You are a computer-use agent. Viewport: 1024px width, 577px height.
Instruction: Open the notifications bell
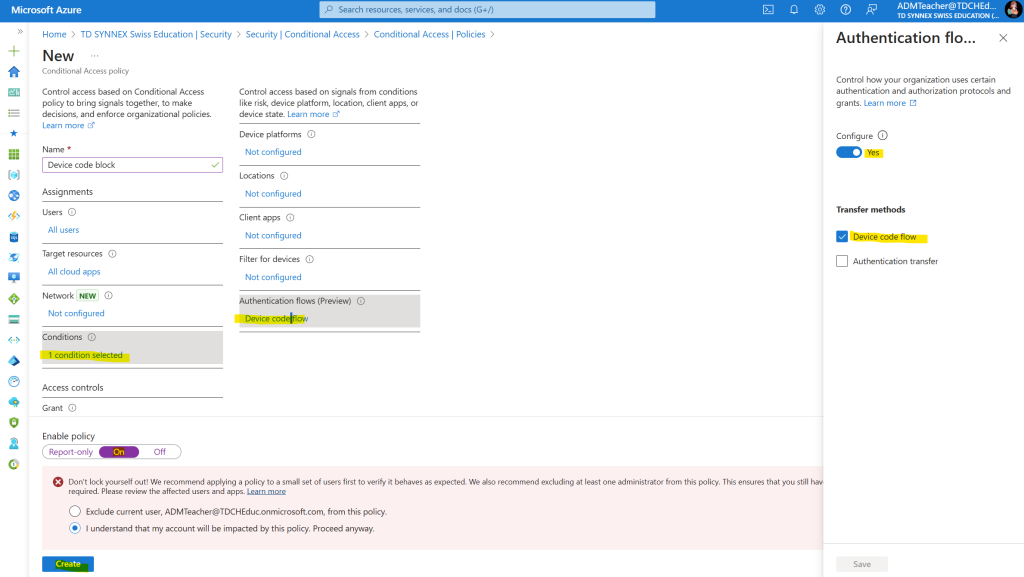(794, 10)
